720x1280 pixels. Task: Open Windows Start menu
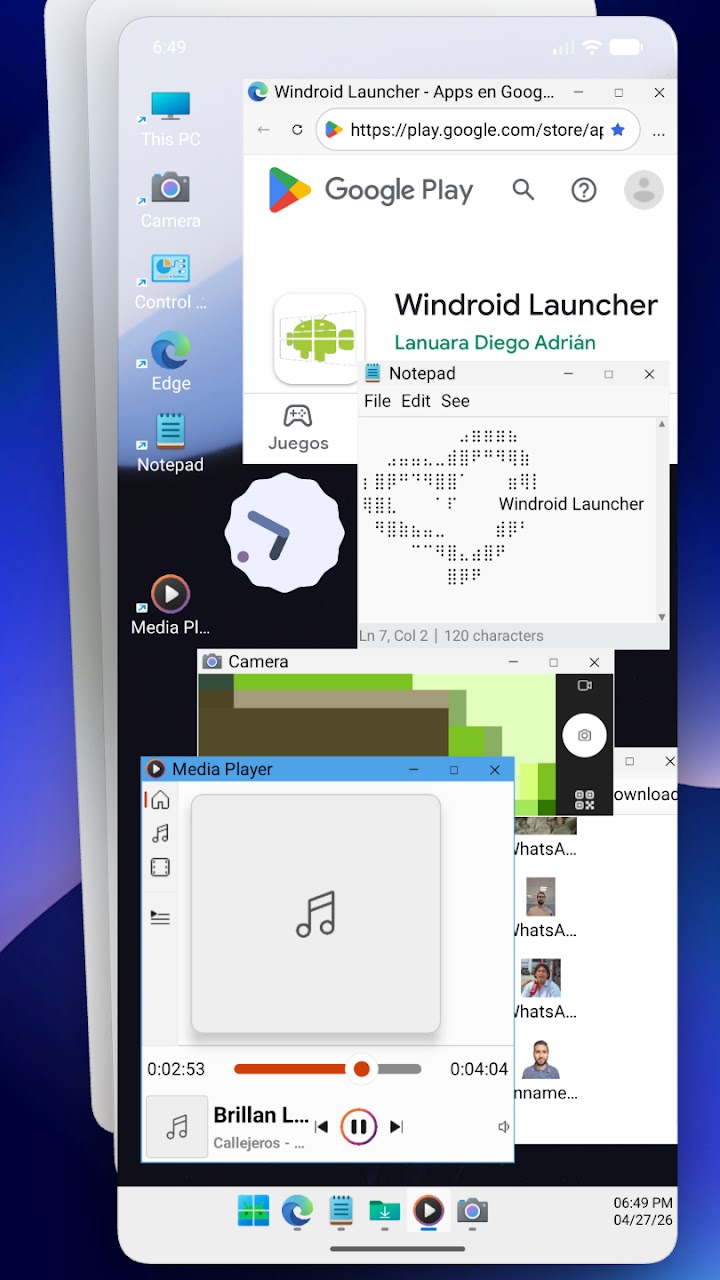253,1211
